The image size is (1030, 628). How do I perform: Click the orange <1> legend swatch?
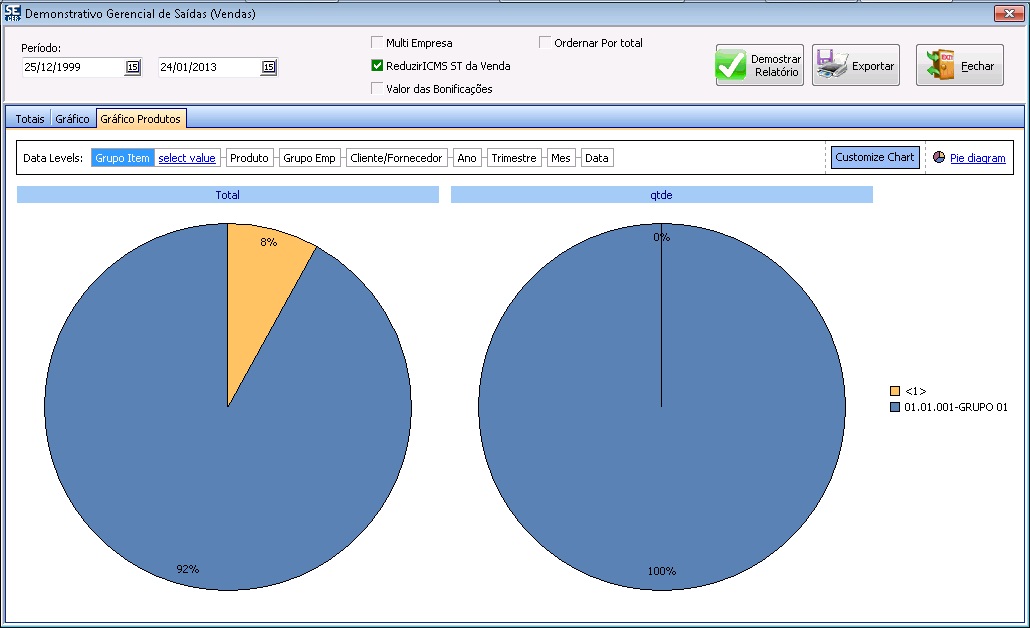coord(895,390)
